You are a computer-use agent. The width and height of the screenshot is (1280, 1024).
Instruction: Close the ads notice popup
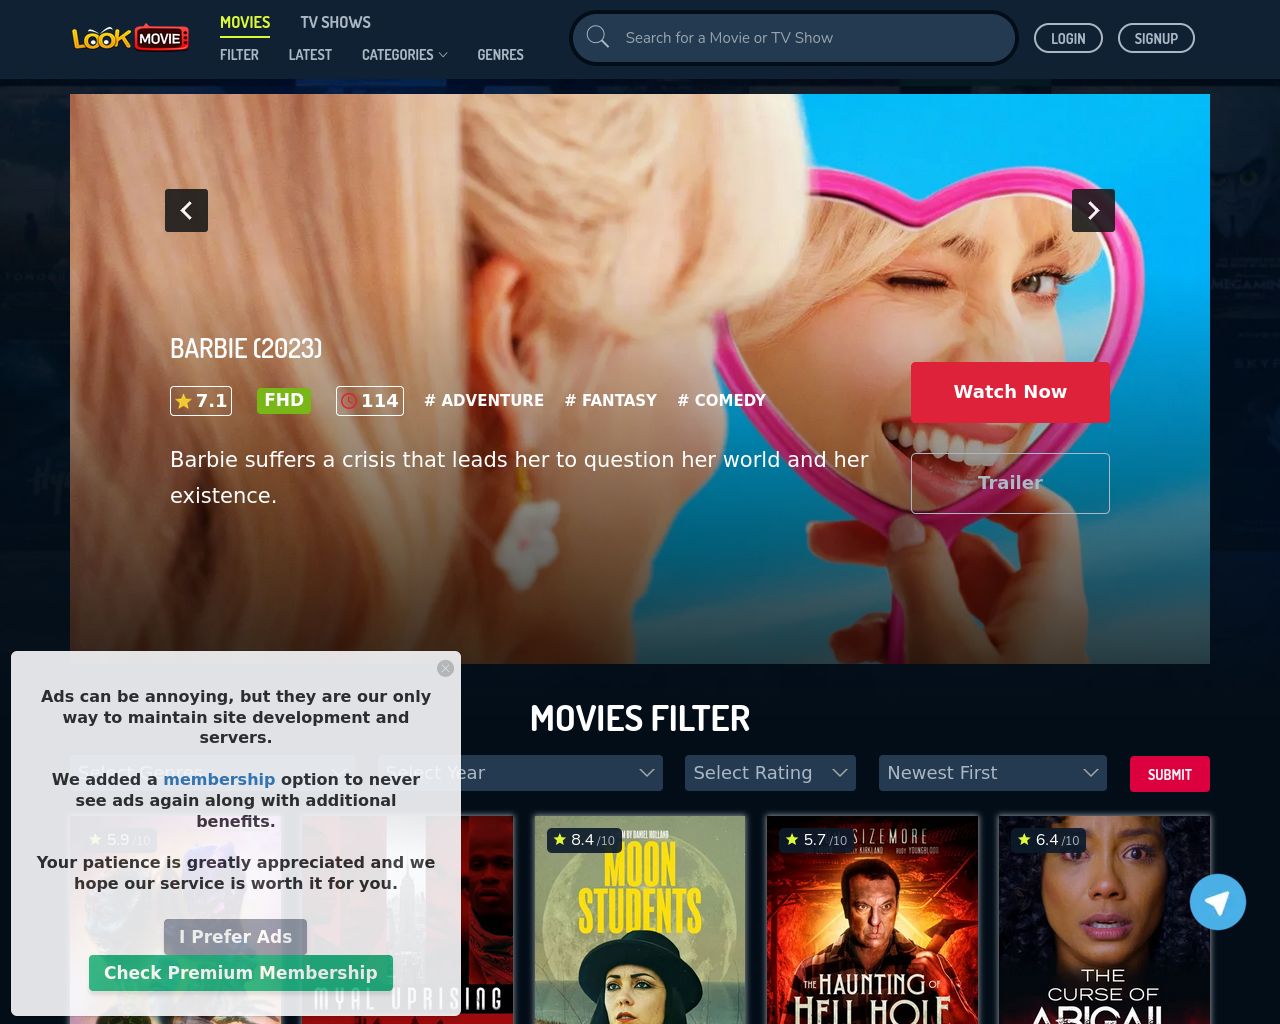click(446, 668)
